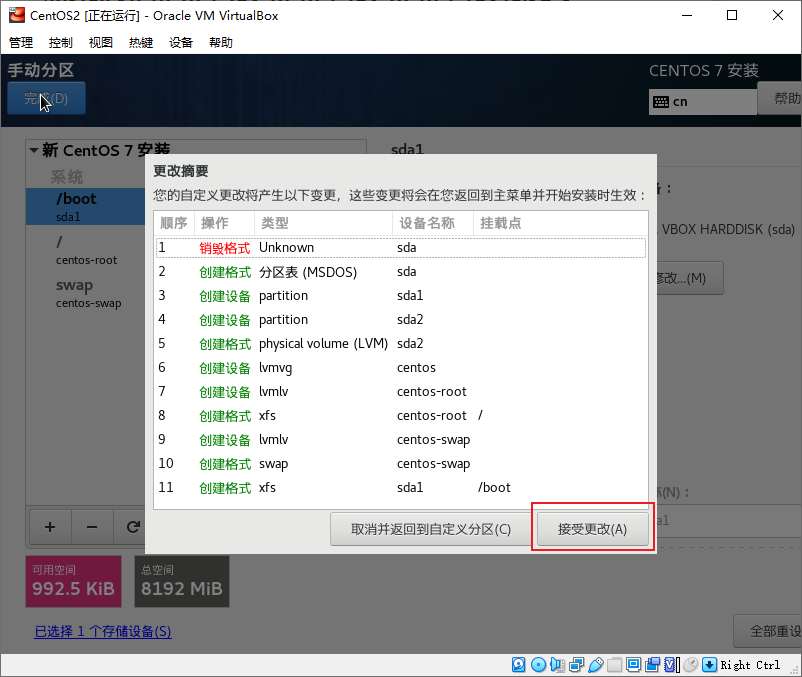Click the hard disk activity status icon
Viewport: 802px width, 677px height.
coord(519,665)
